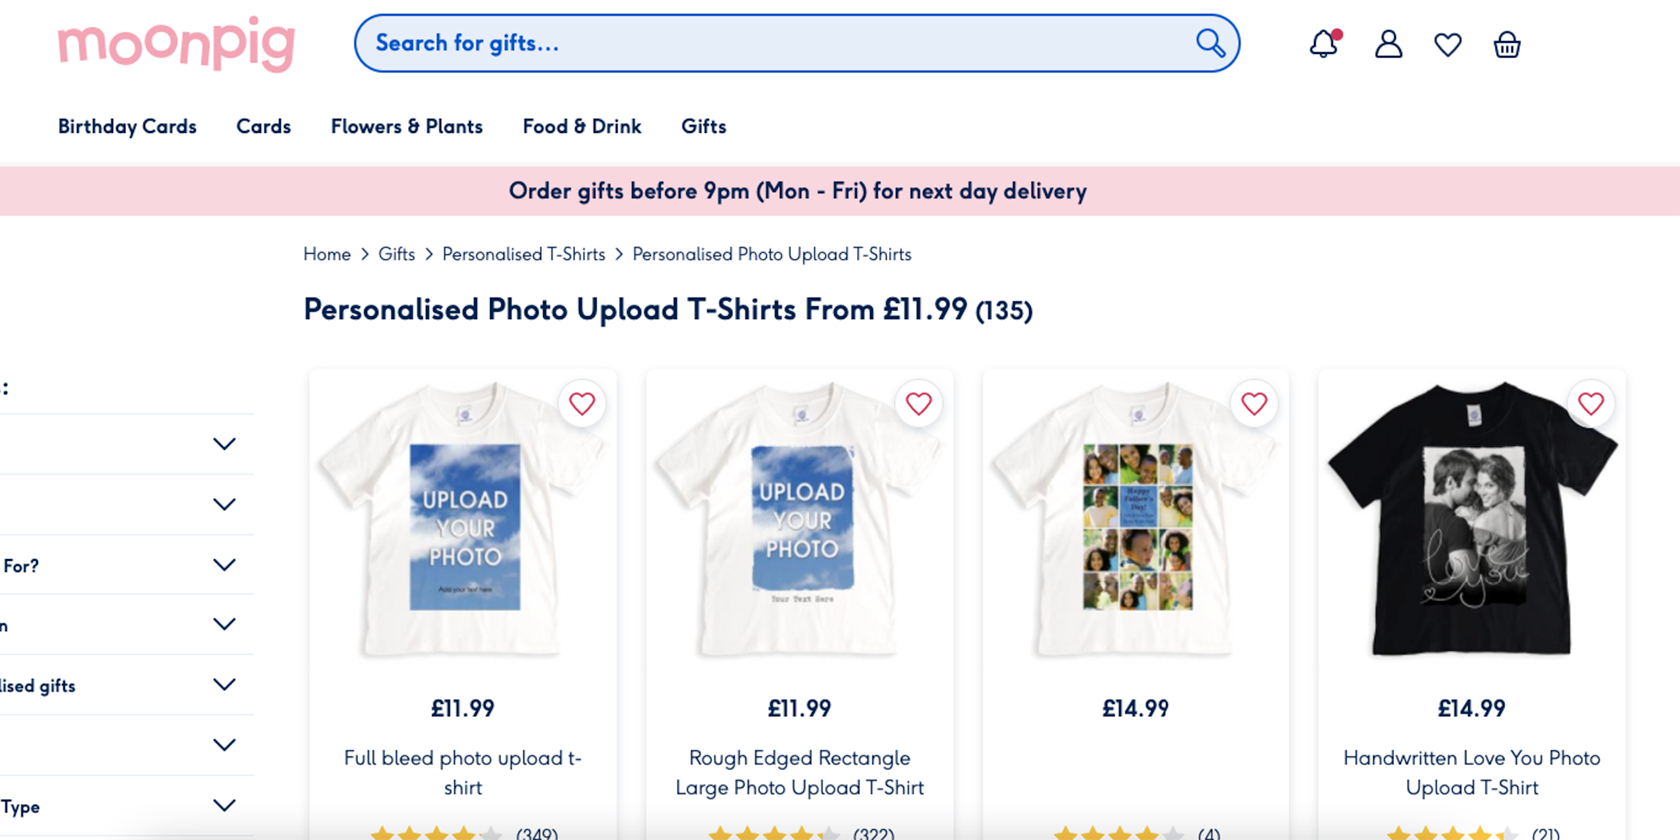Favourite the photo collage t-shirt

1254,403
